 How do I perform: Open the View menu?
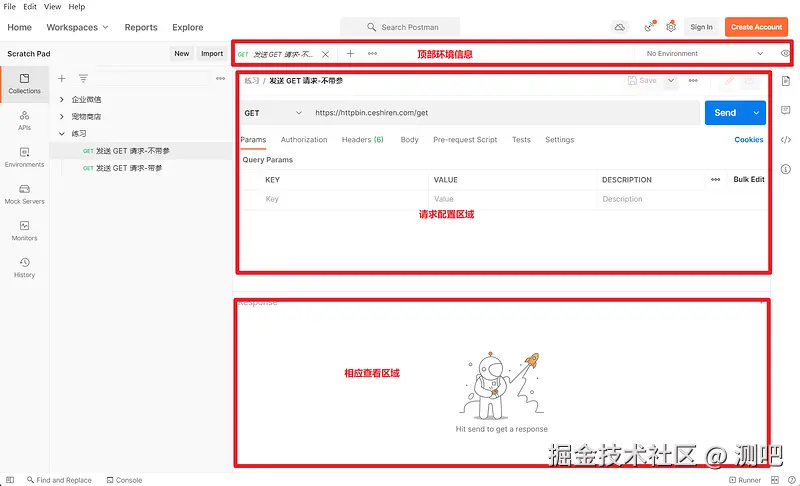53,7
